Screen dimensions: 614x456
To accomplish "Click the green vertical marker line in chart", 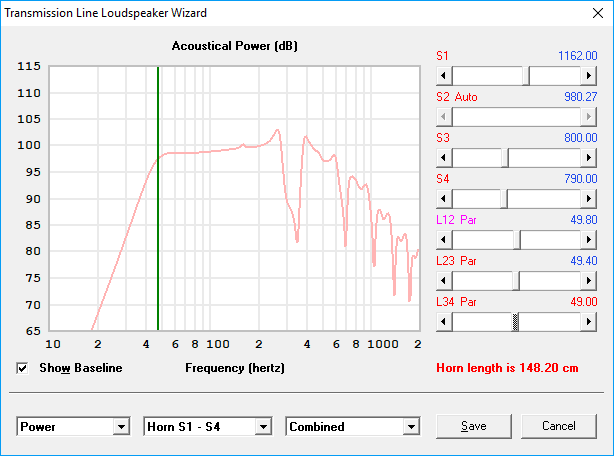I will 158,198.
